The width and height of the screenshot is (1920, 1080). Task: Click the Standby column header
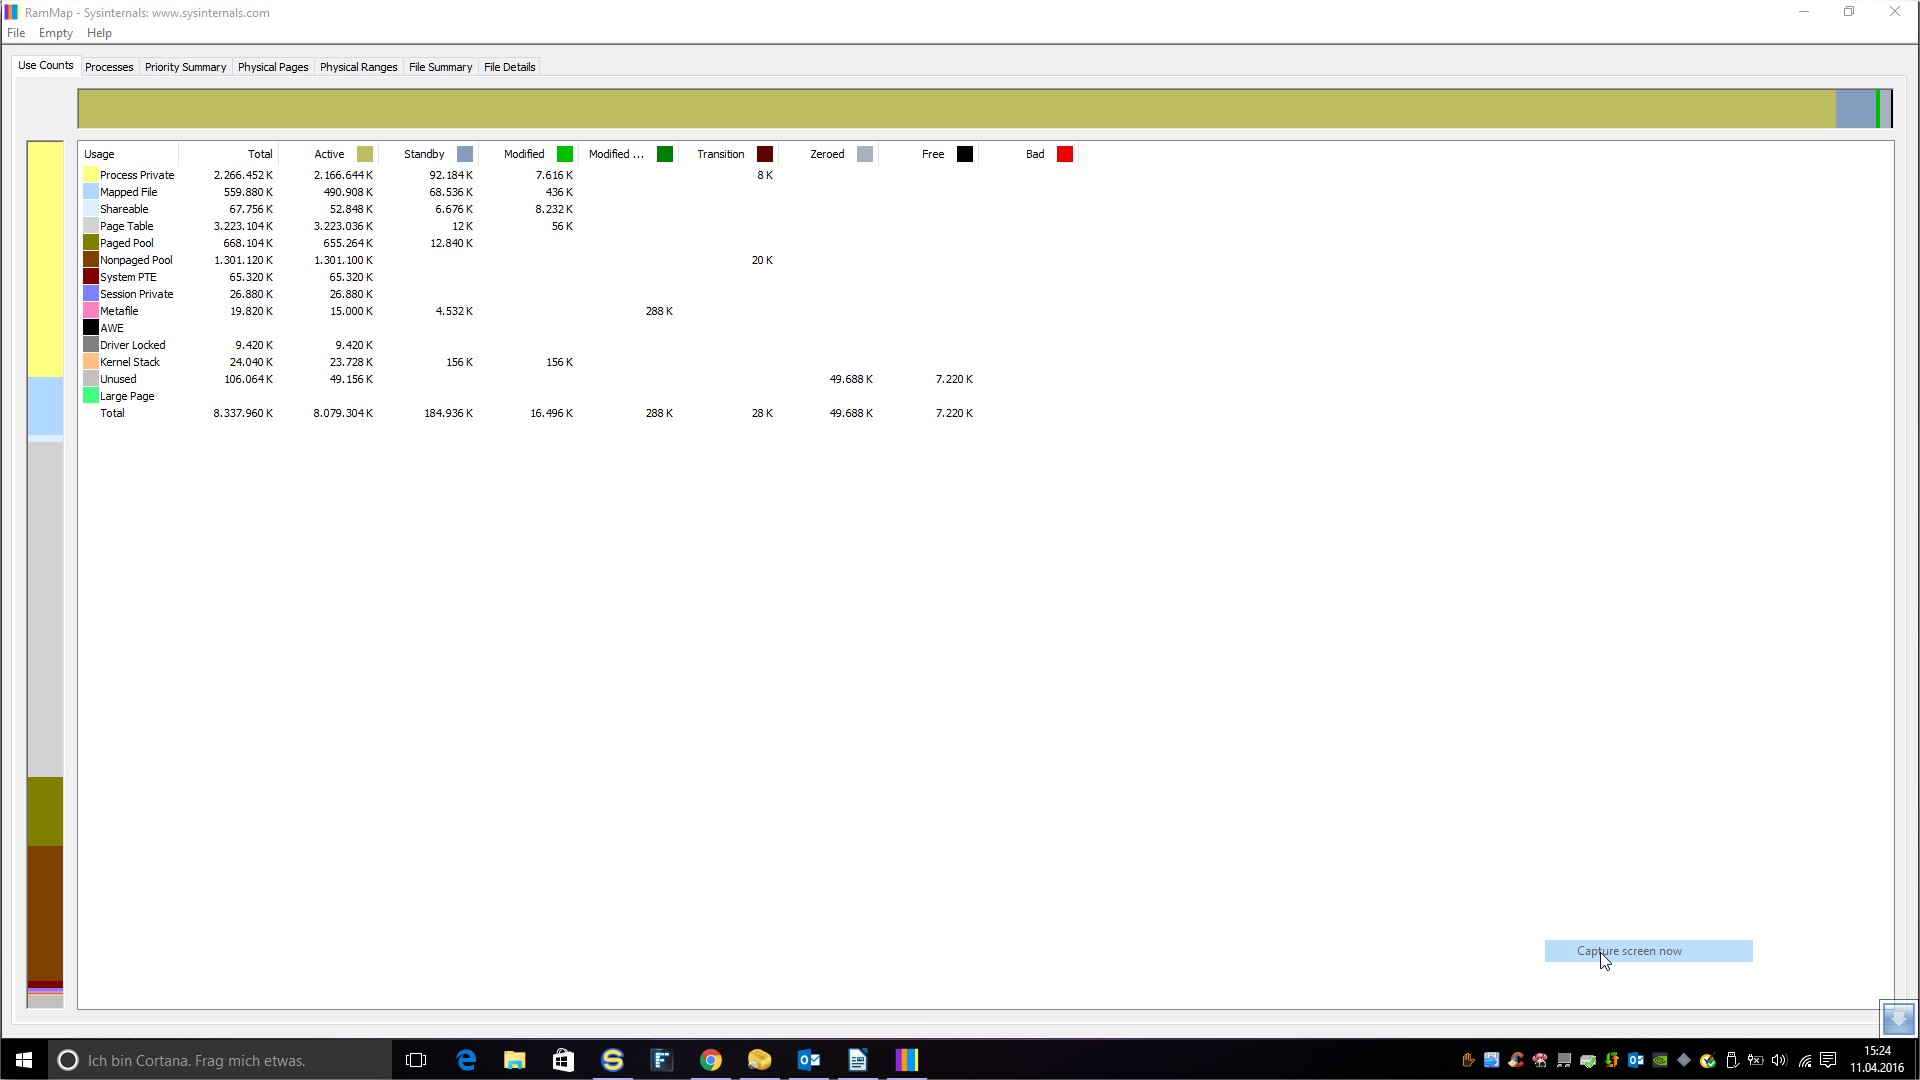(424, 154)
